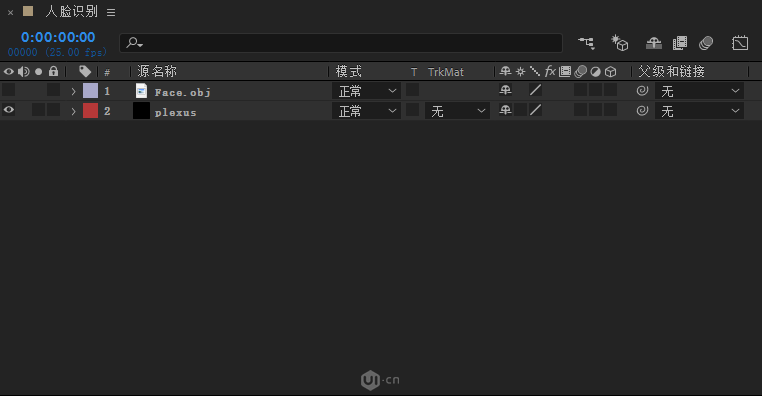Enable the Motion Blur toolbar icon
The height and width of the screenshot is (396, 762).
pyautogui.click(x=706, y=43)
